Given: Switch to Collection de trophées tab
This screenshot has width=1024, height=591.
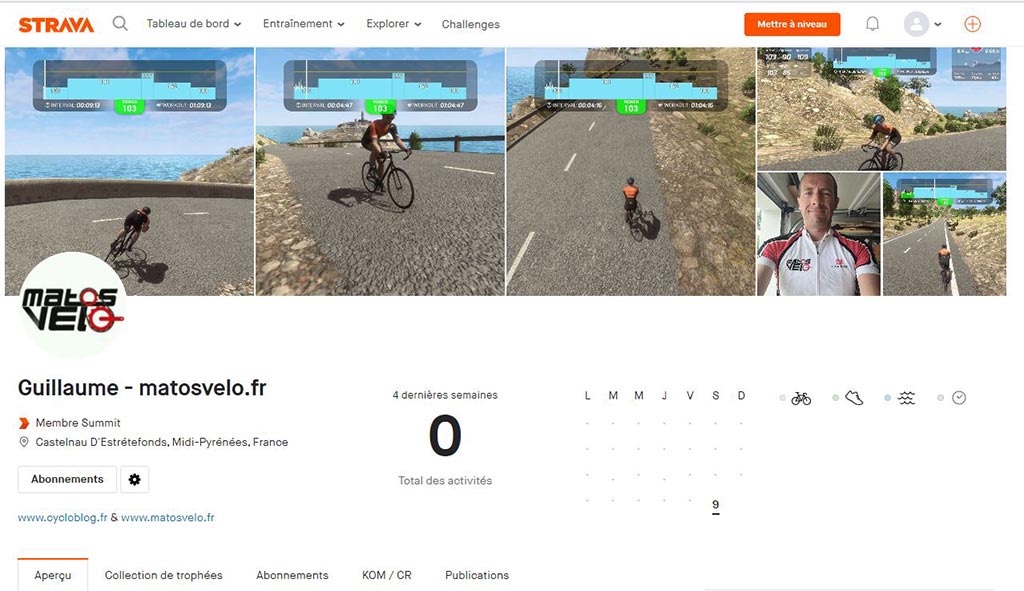Looking at the screenshot, I should [164, 575].
